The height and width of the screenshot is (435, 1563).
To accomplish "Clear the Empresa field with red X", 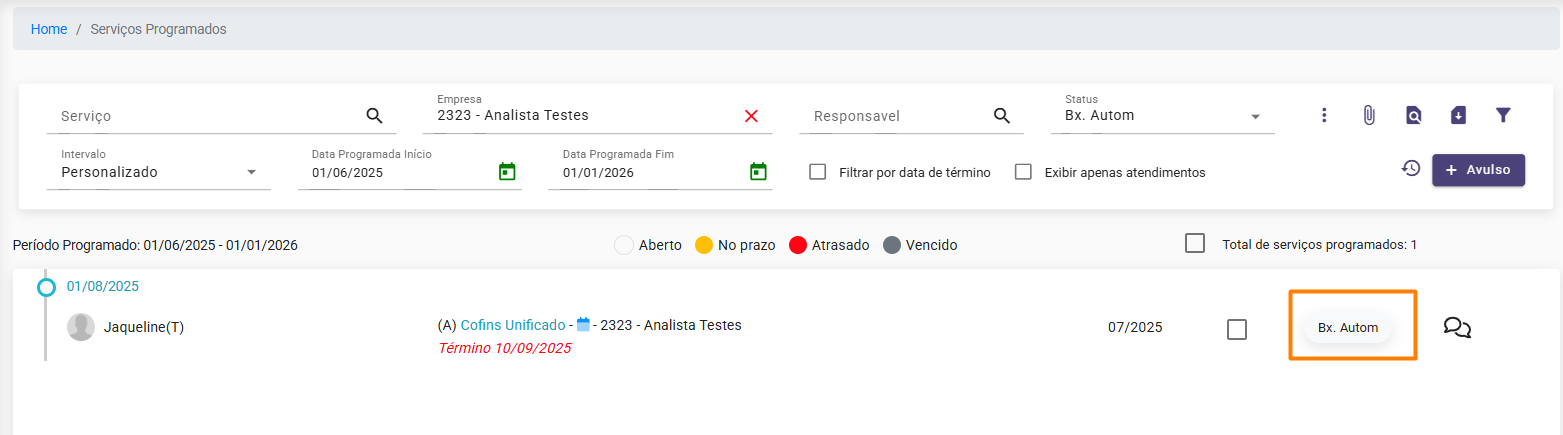I will 751,116.
